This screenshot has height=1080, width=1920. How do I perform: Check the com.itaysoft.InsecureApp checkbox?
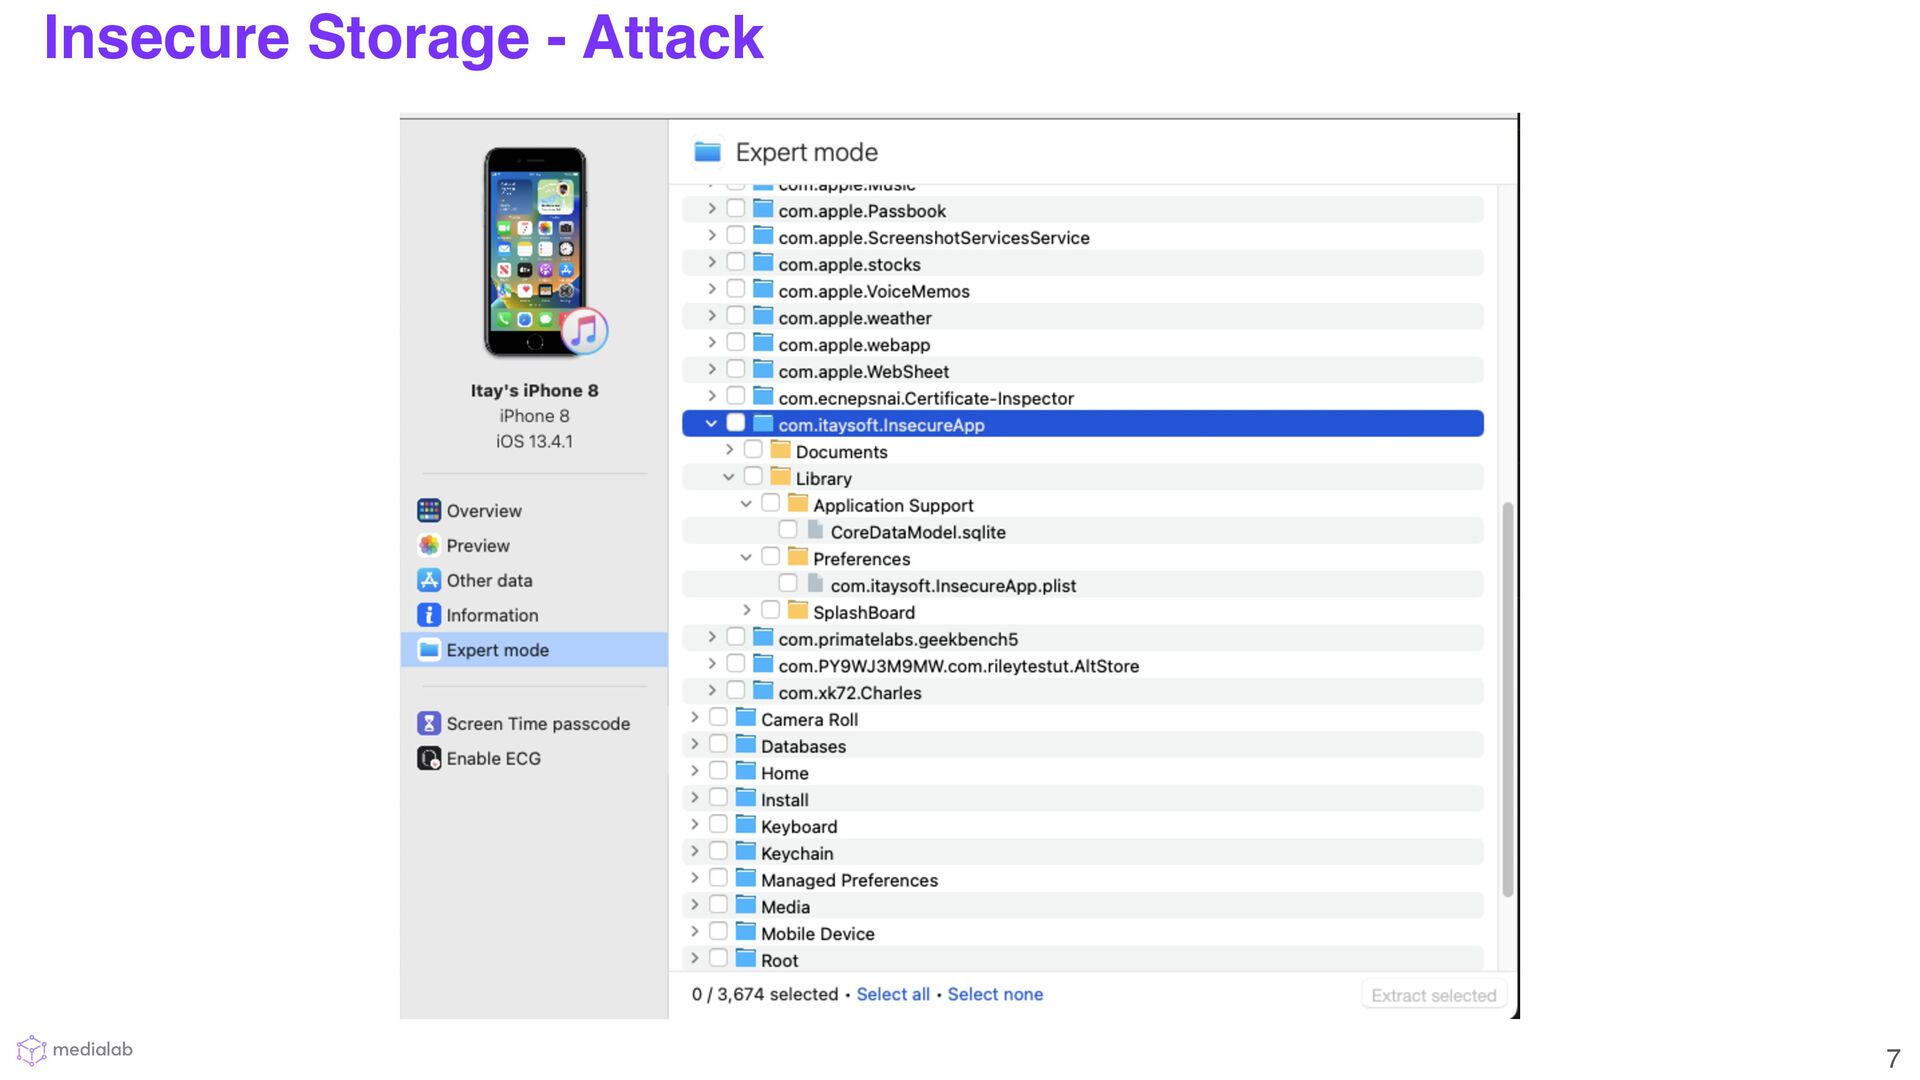pyautogui.click(x=736, y=423)
